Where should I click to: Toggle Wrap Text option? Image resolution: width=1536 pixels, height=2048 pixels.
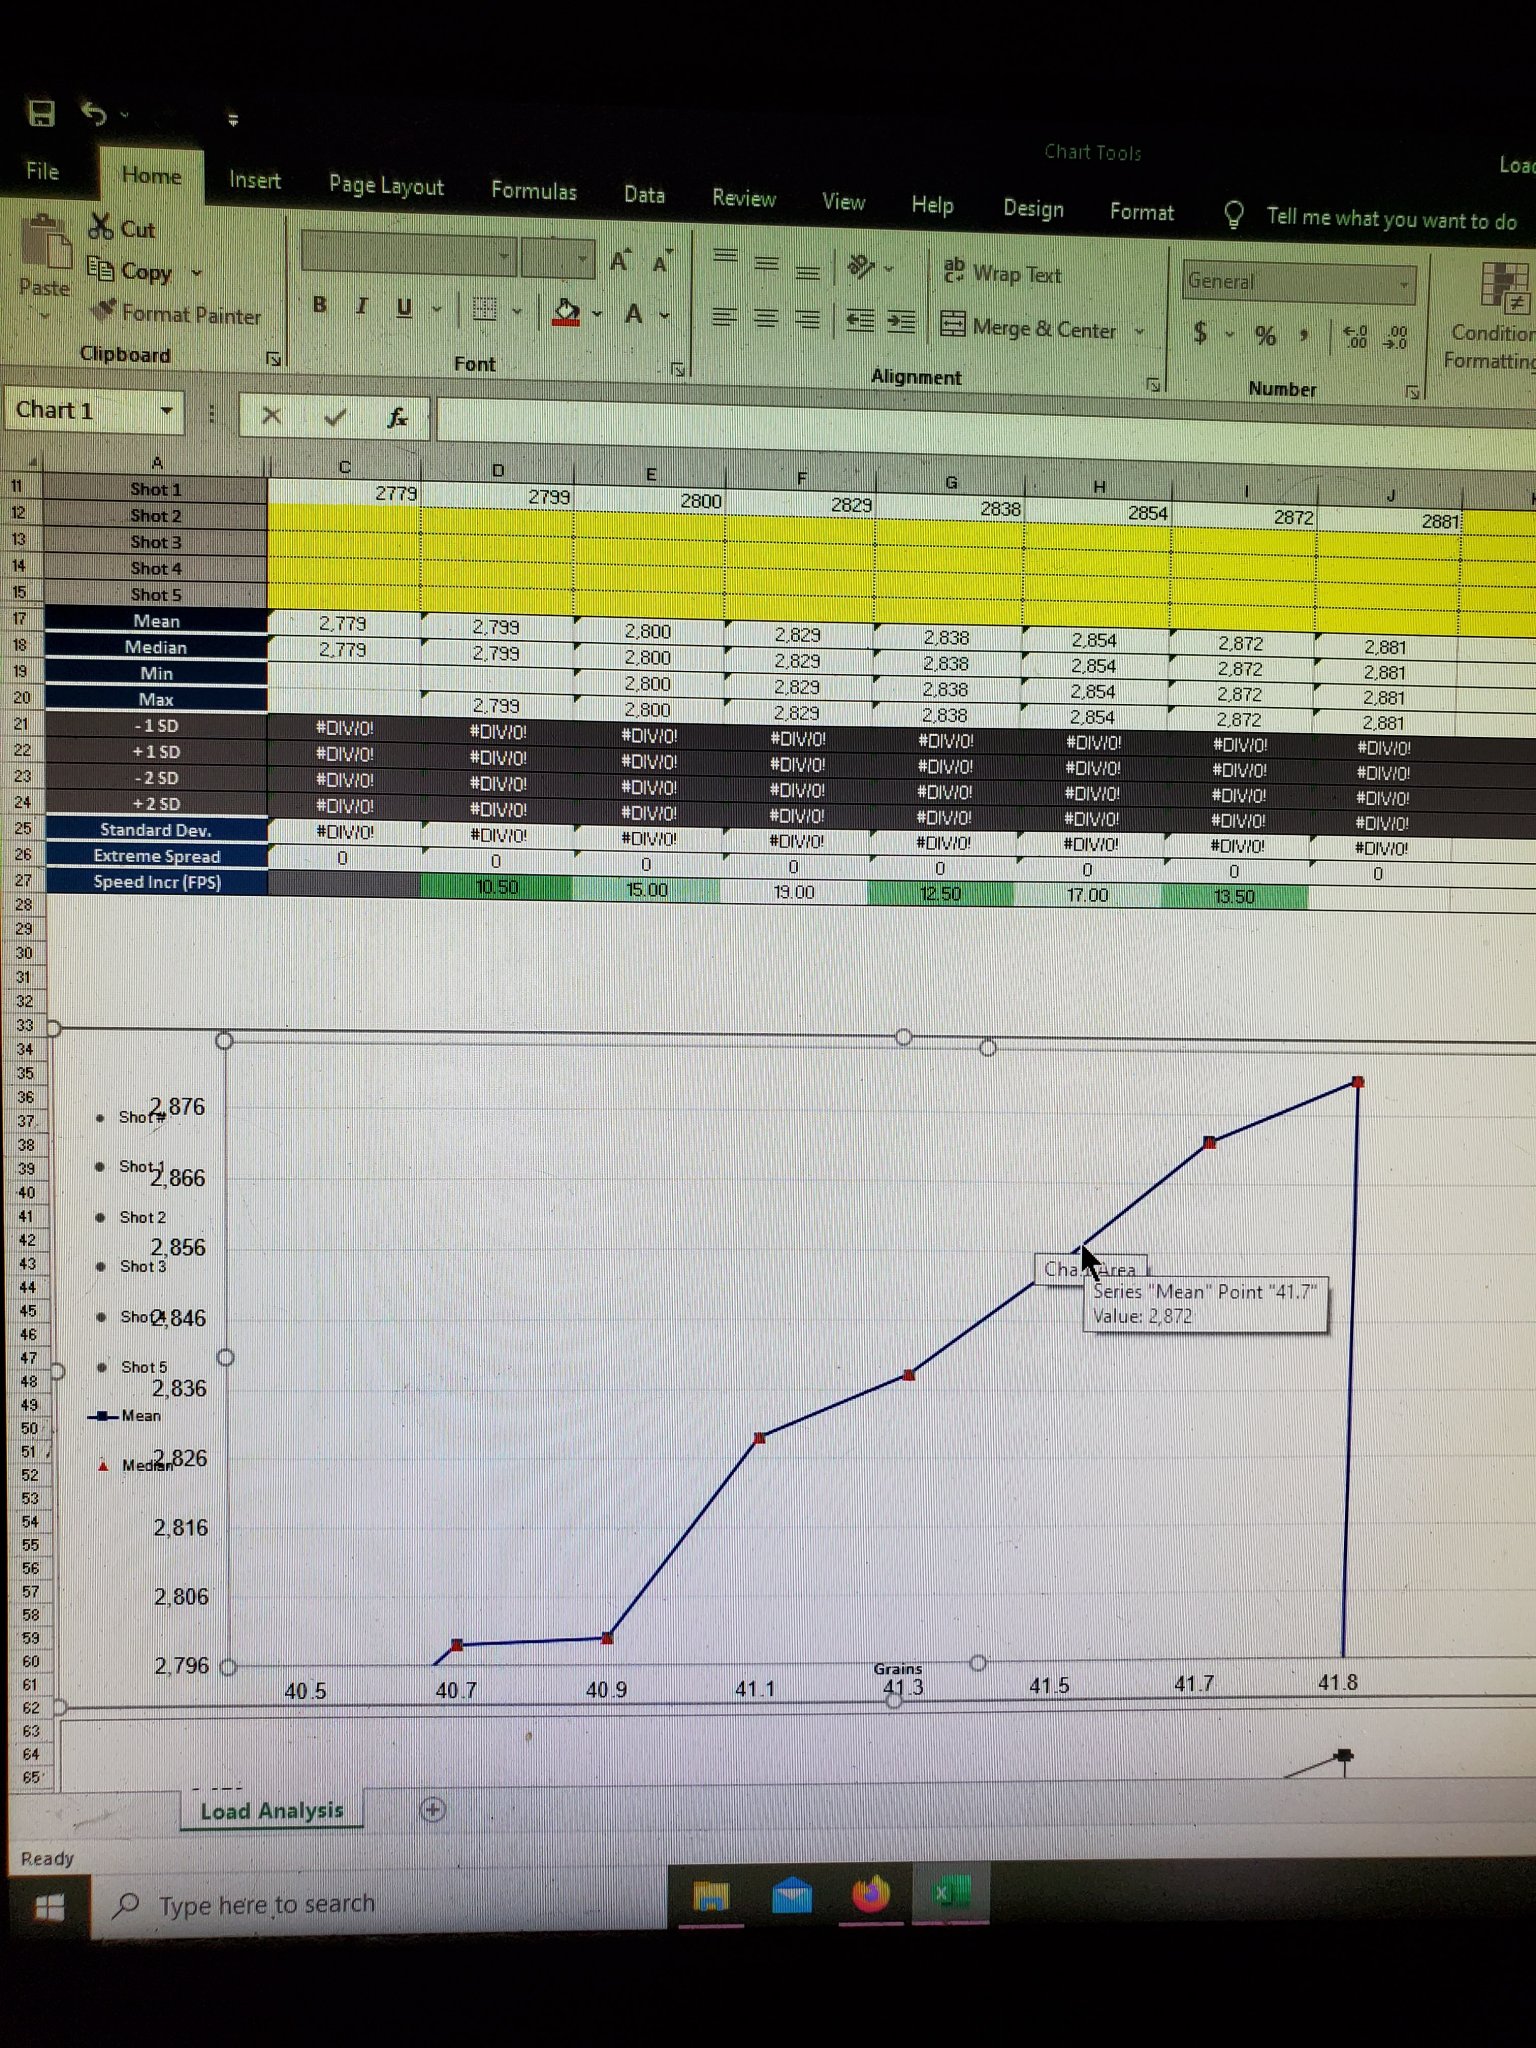1002,273
